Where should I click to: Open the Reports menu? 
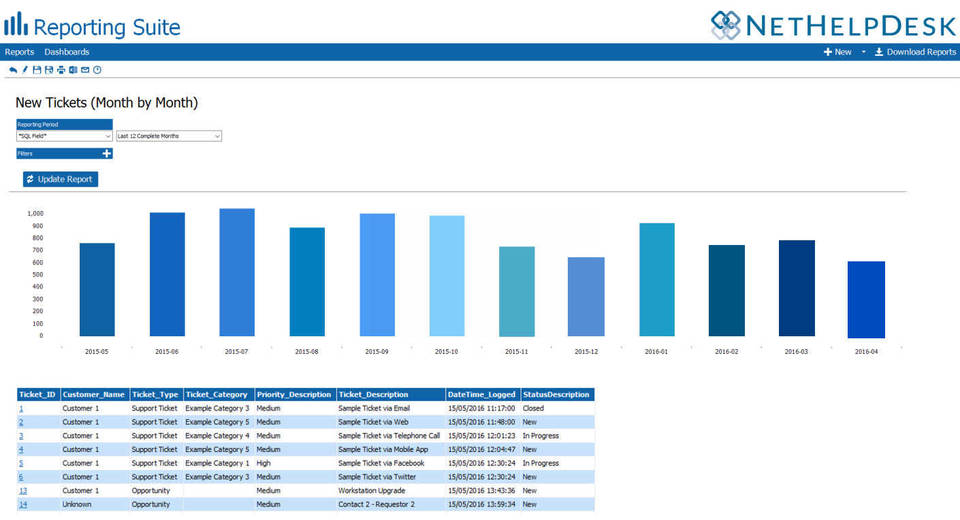click(x=19, y=52)
